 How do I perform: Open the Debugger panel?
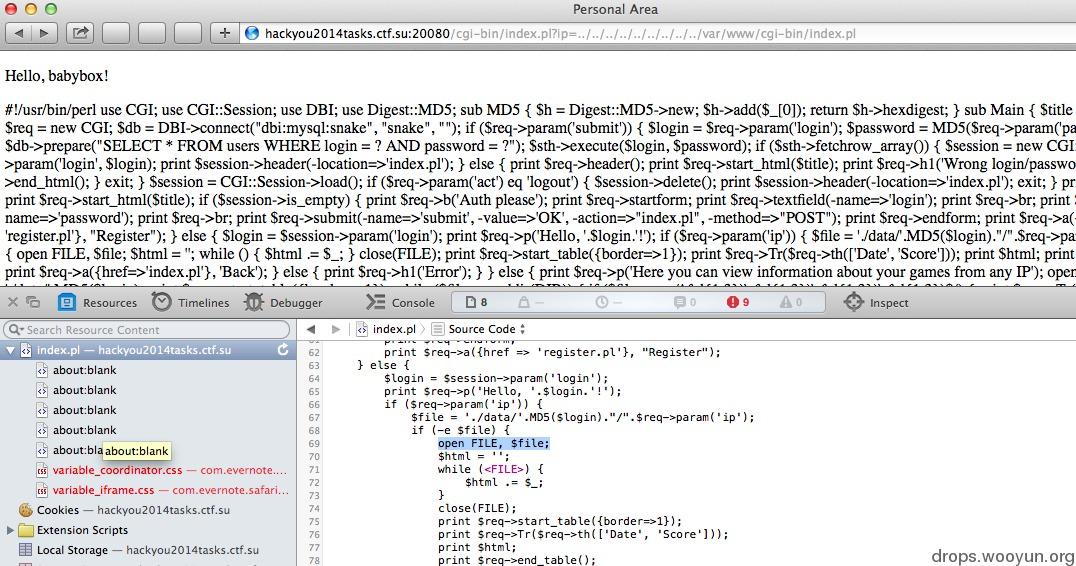click(x=283, y=303)
